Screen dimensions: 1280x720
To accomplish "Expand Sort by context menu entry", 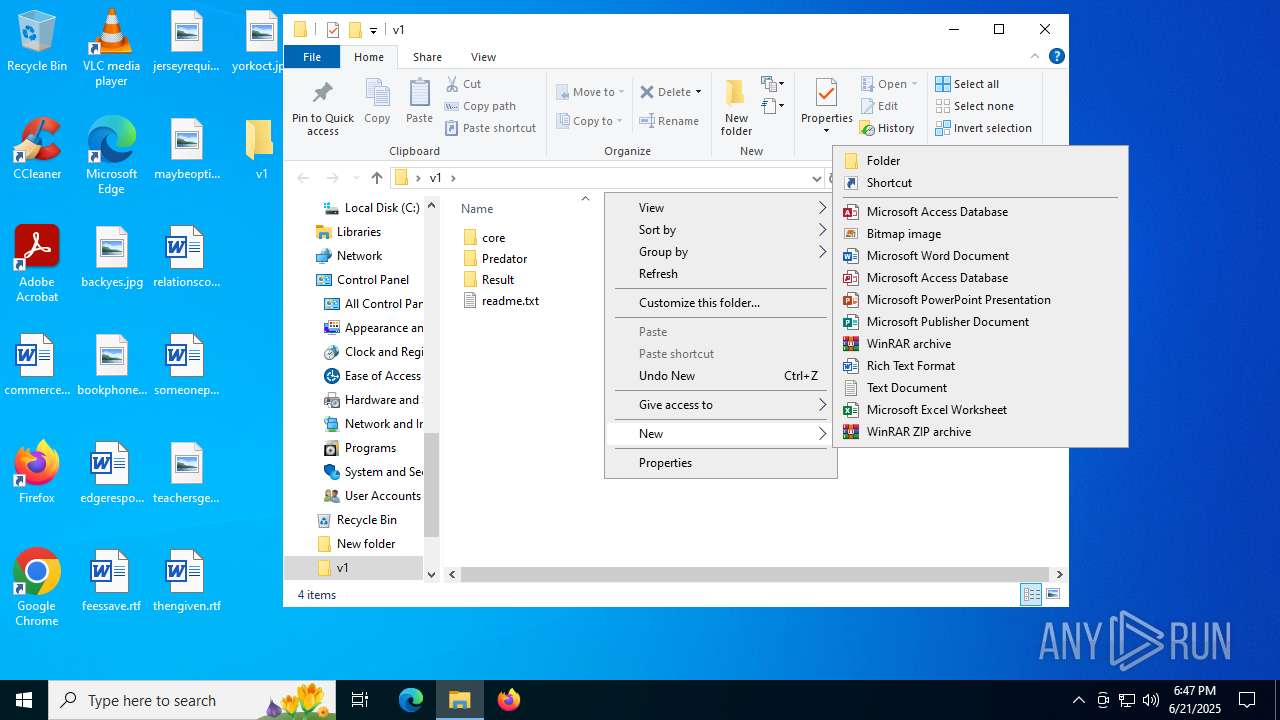I will [720, 230].
